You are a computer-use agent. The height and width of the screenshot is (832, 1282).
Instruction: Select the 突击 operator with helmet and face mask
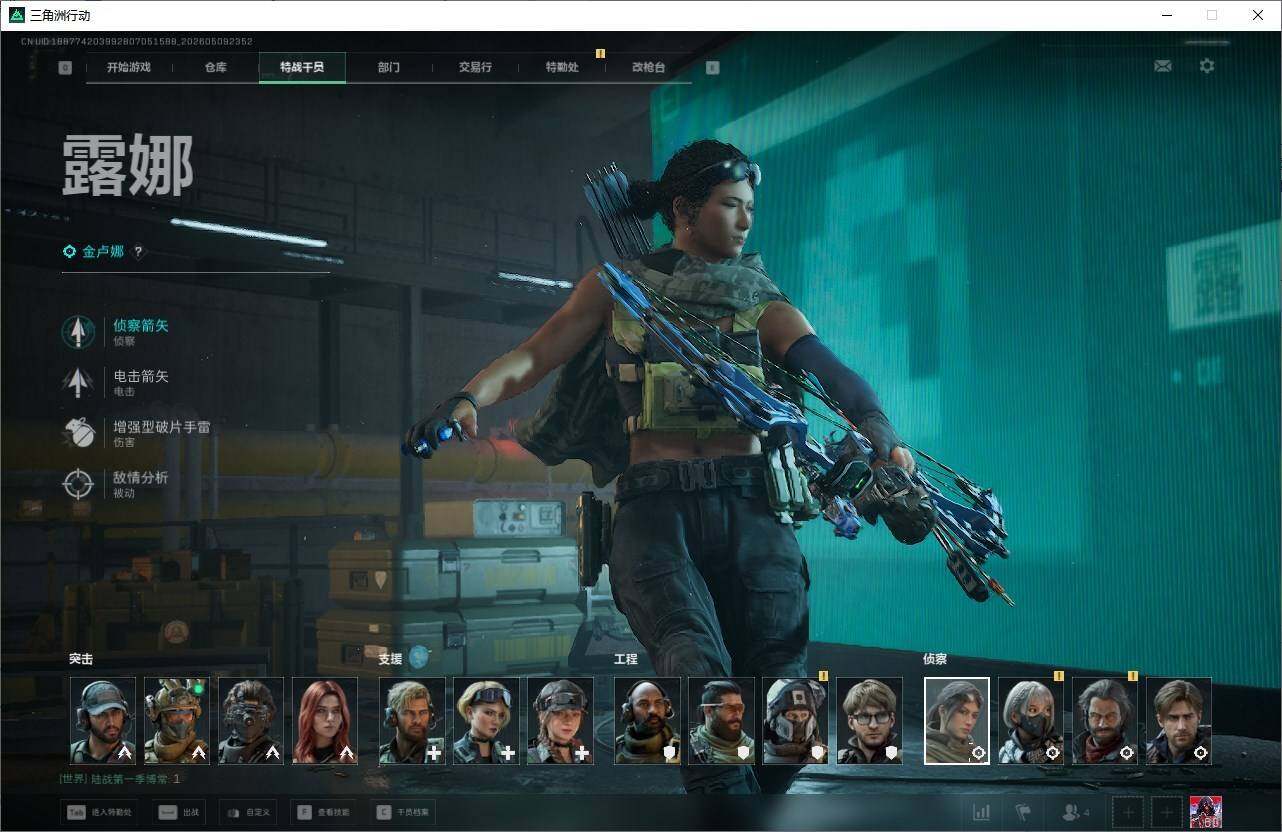coord(177,721)
